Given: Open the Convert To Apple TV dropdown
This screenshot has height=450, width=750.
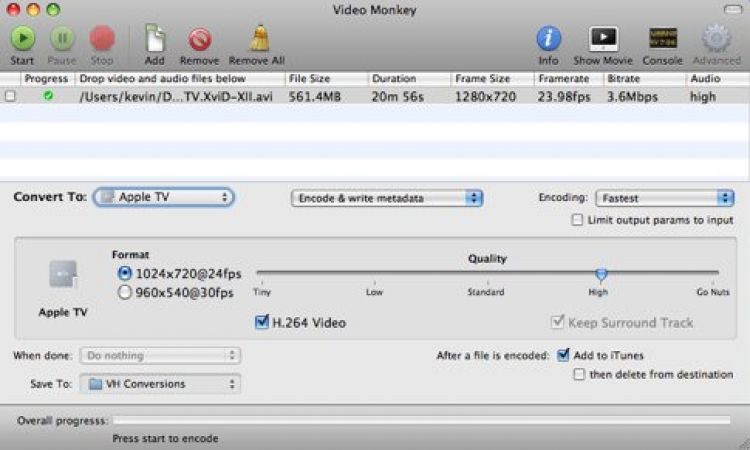Looking at the screenshot, I should tap(164, 197).
